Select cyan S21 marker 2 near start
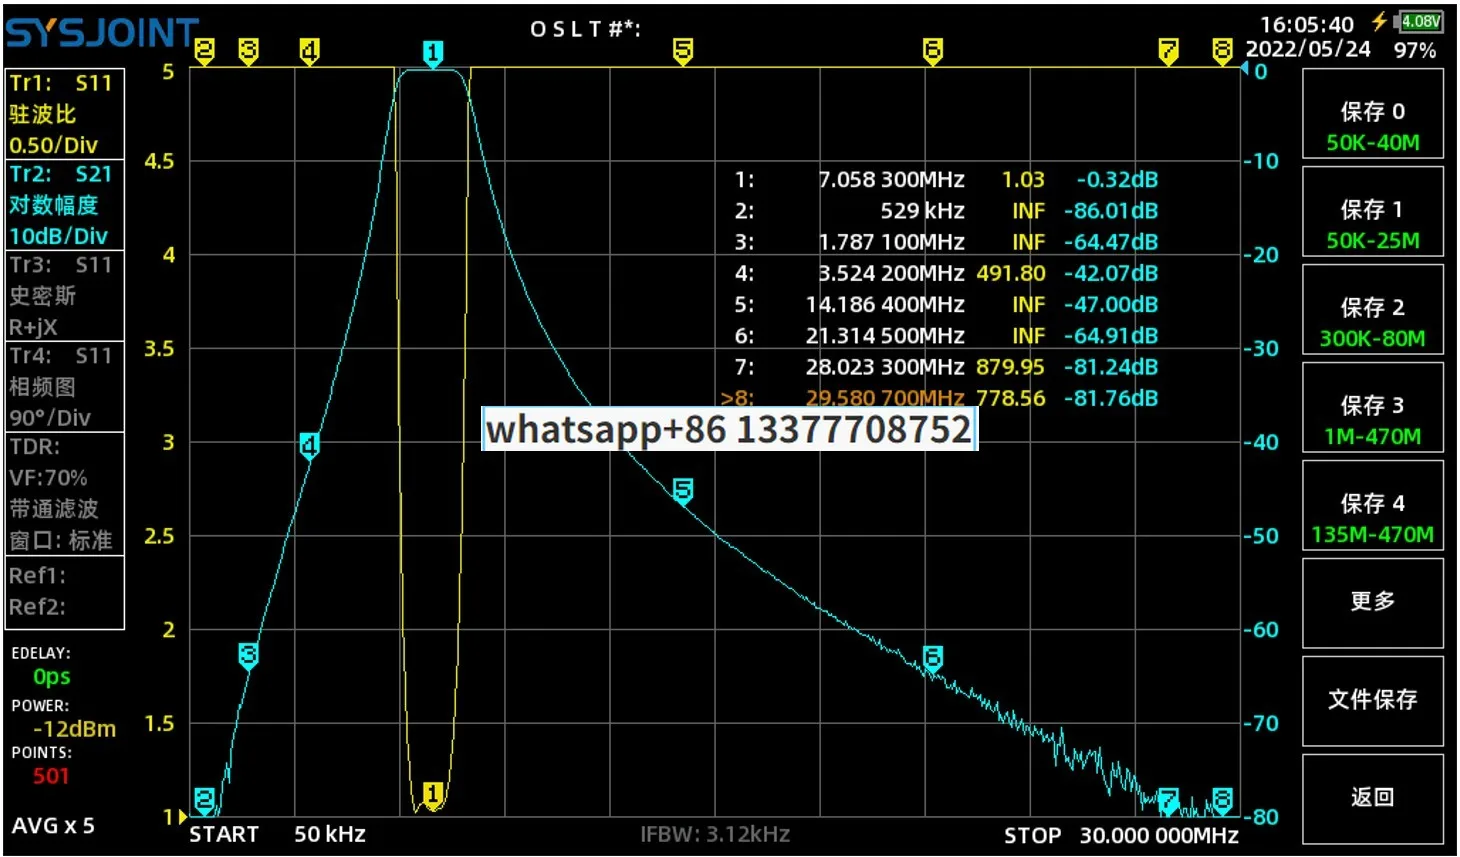The image size is (1460, 857). [204, 800]
